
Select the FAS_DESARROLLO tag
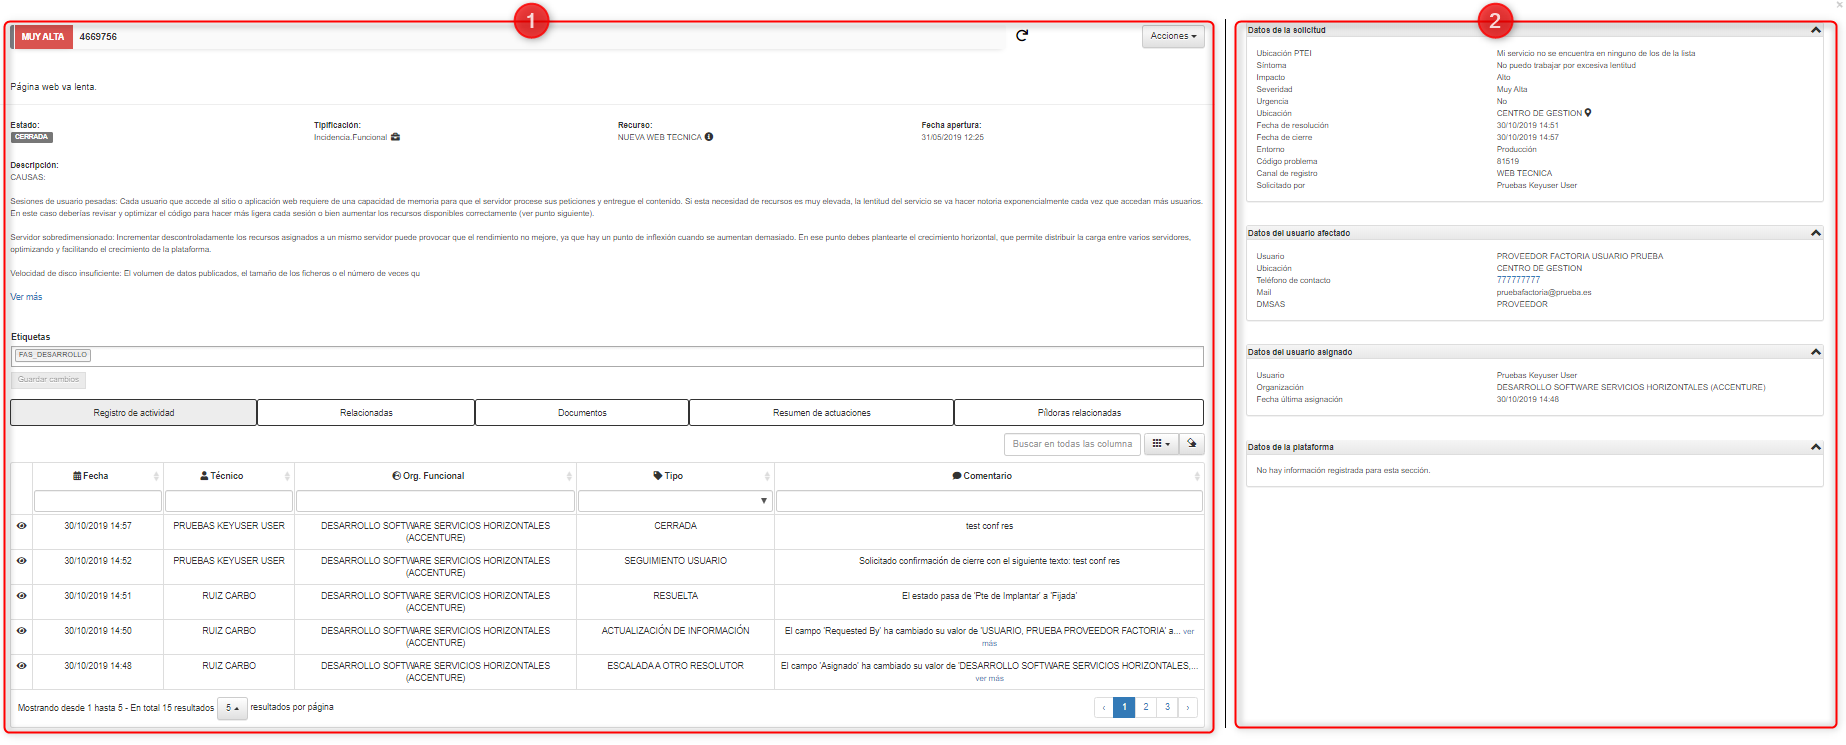(x=53, y=355)
